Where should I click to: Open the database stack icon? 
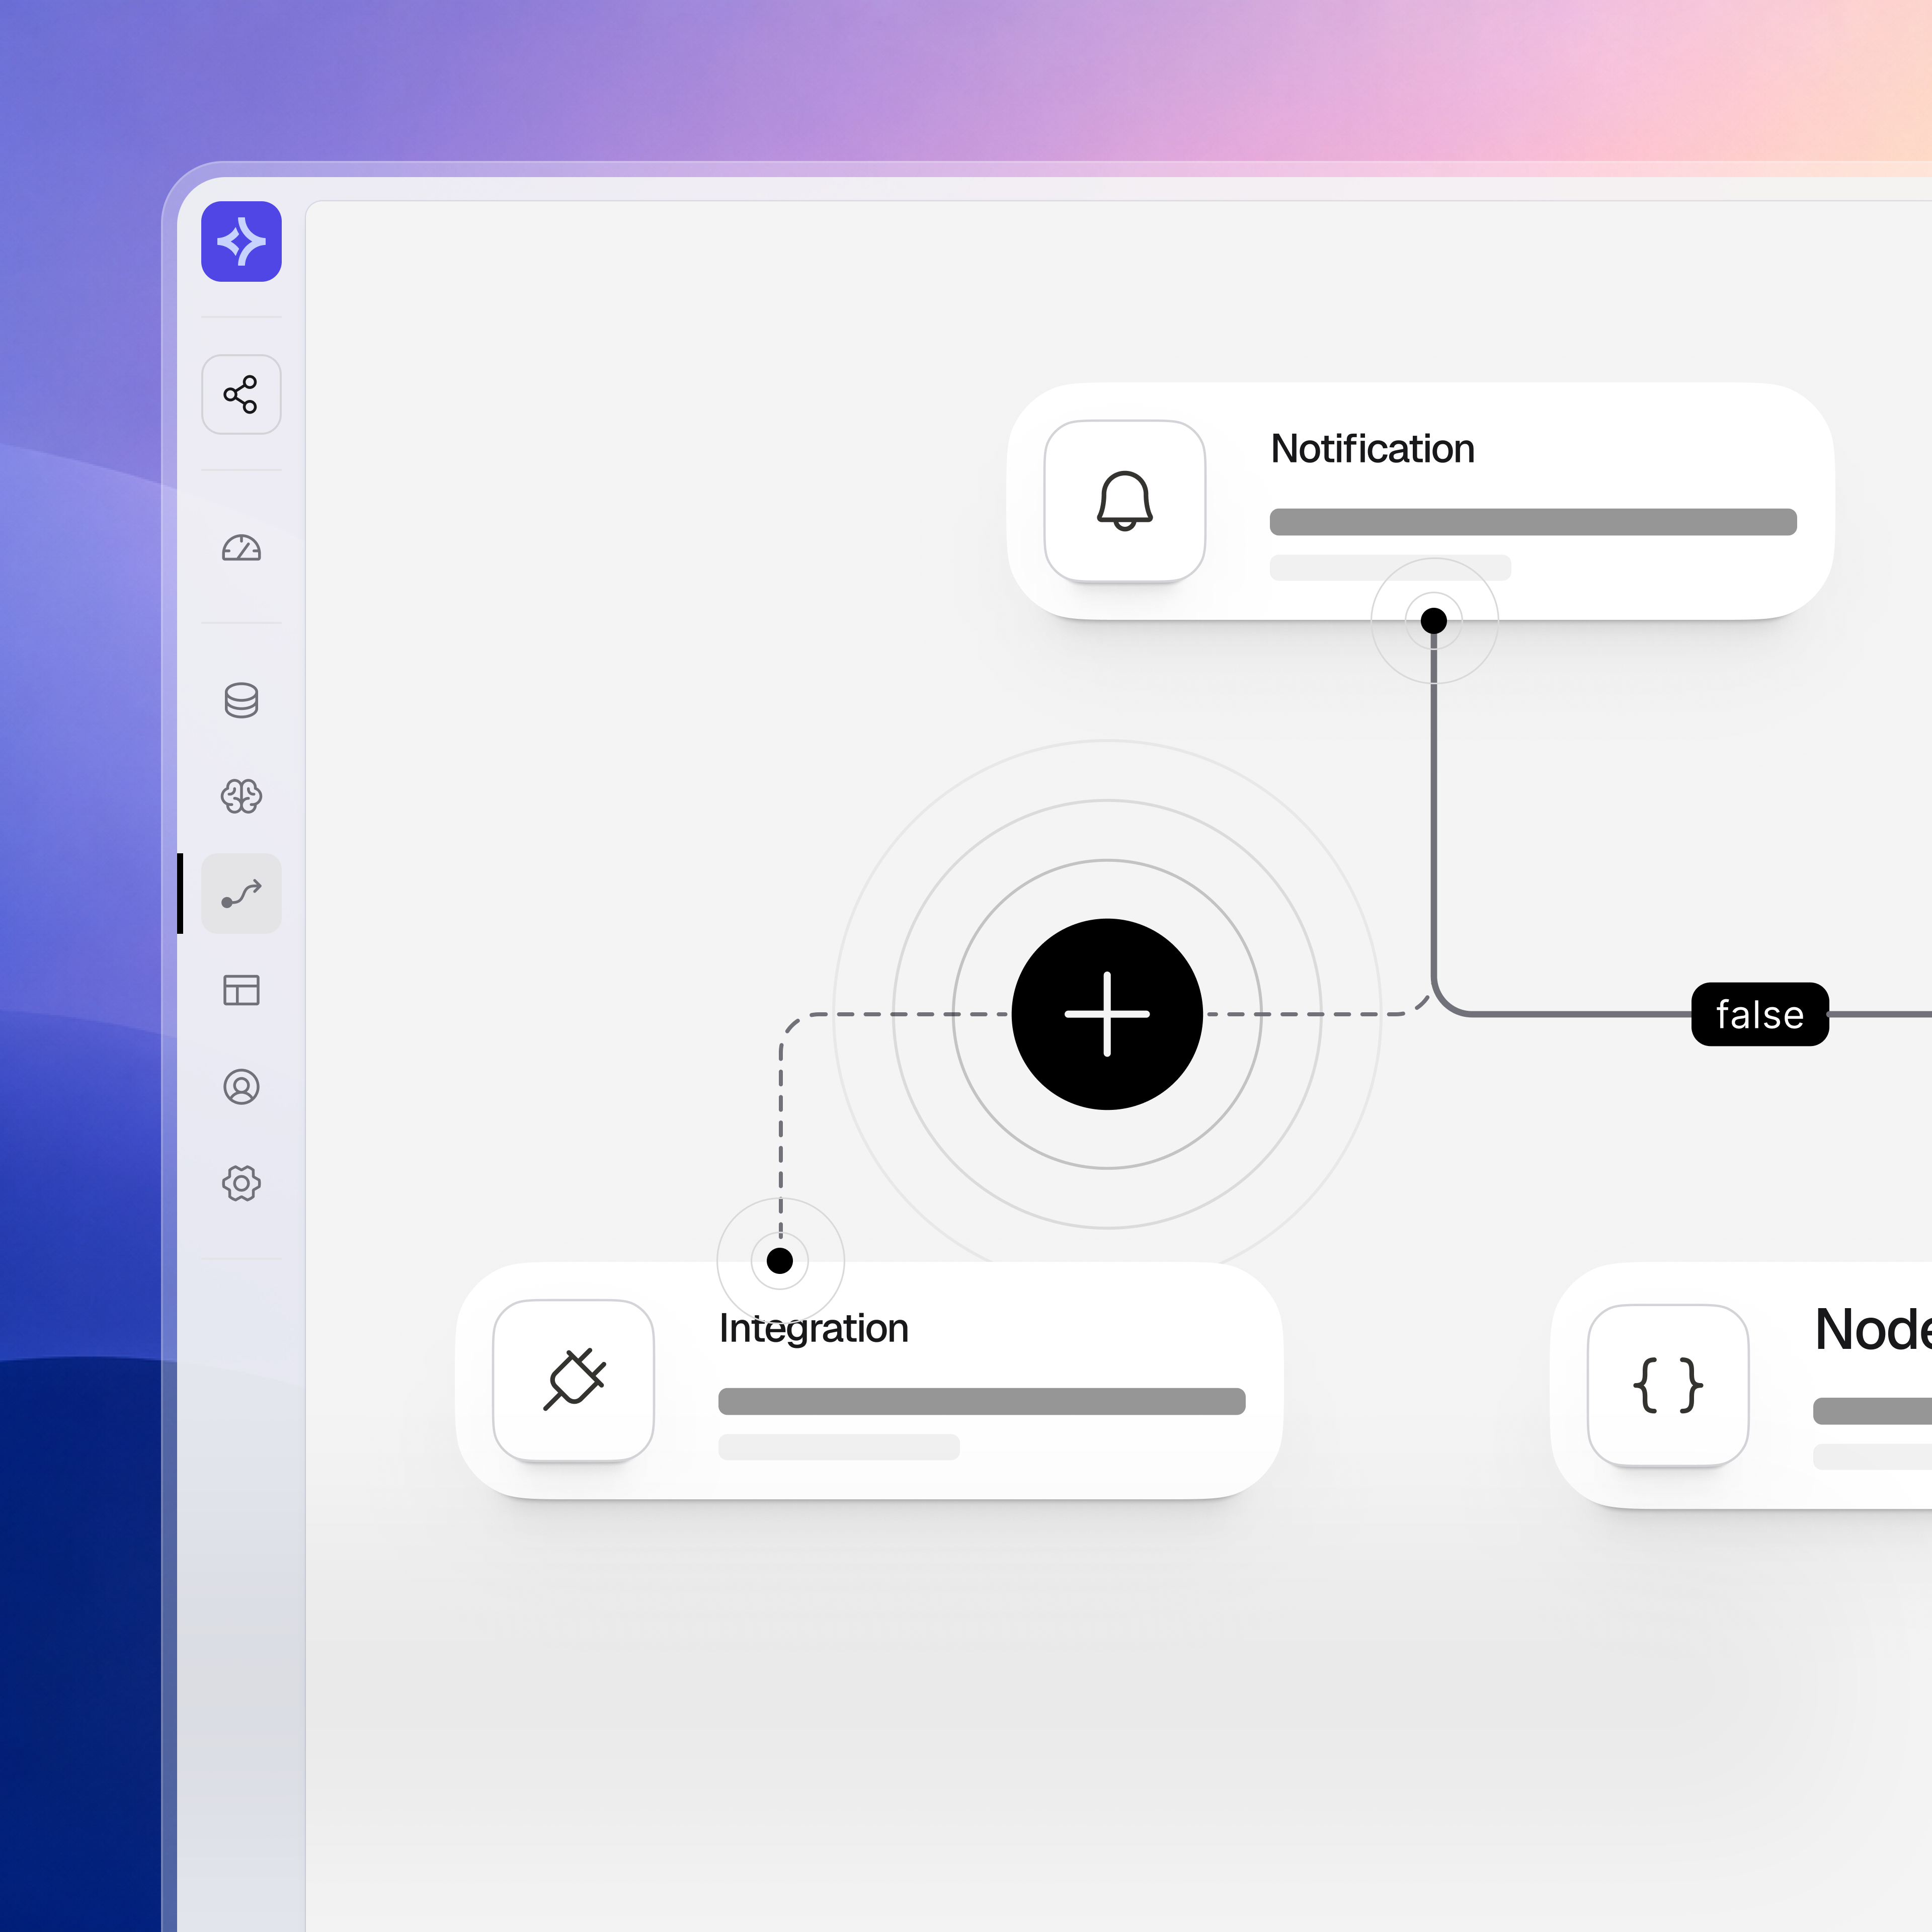[241, 700]
